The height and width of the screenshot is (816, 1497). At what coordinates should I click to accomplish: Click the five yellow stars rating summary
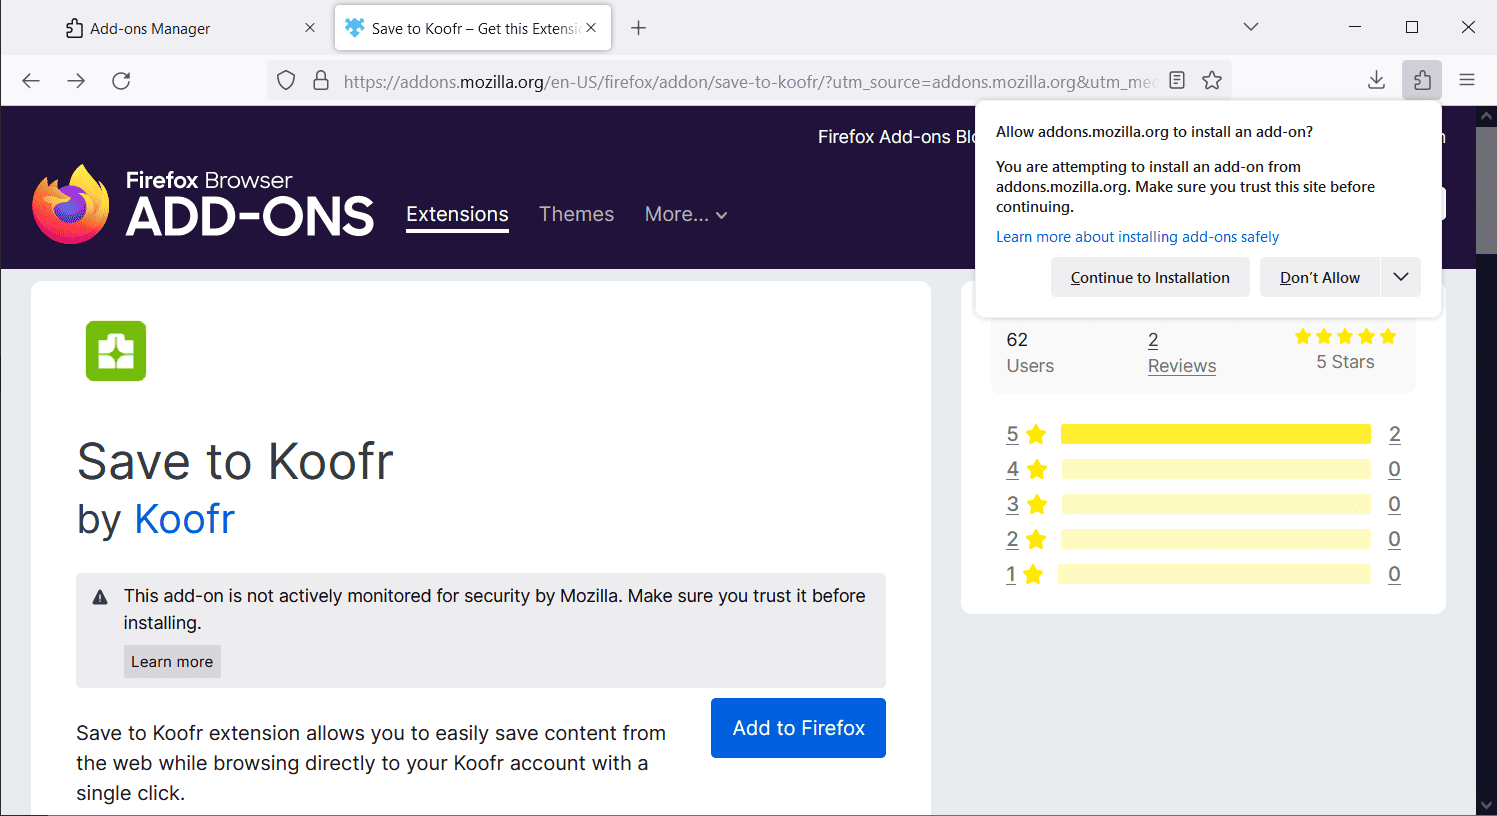(1345, 337)
